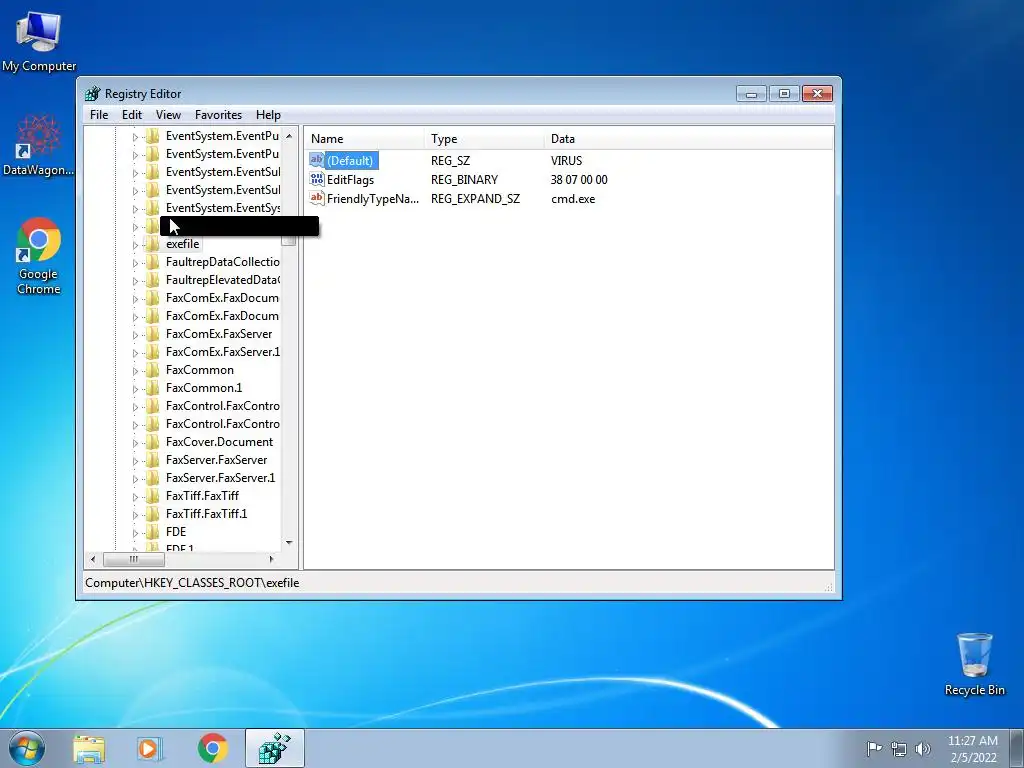
Task: Open the Favorites menu
Action: point(218,115)
